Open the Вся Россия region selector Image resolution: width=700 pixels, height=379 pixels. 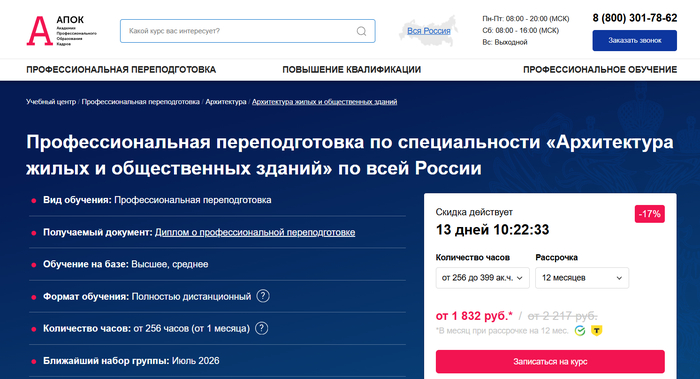point(429,31)
